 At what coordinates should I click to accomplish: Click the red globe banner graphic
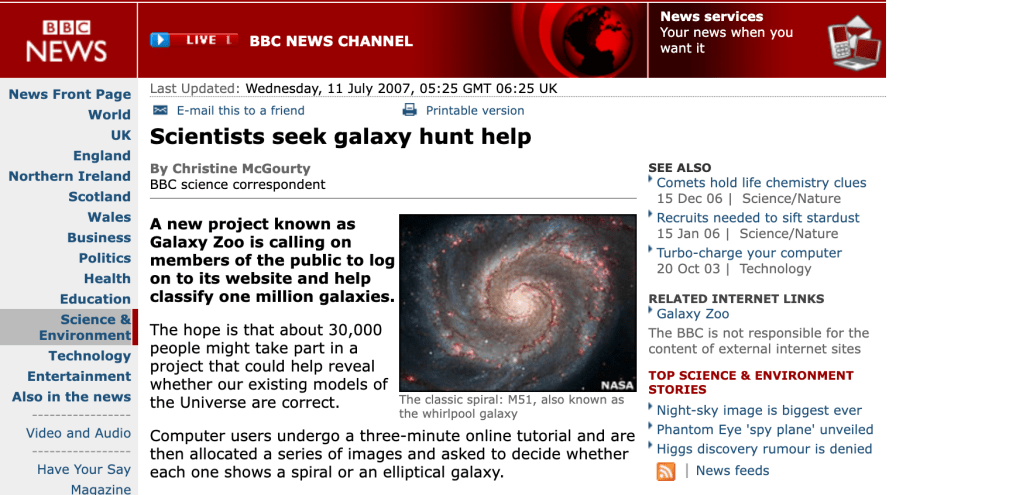point(591,40)
